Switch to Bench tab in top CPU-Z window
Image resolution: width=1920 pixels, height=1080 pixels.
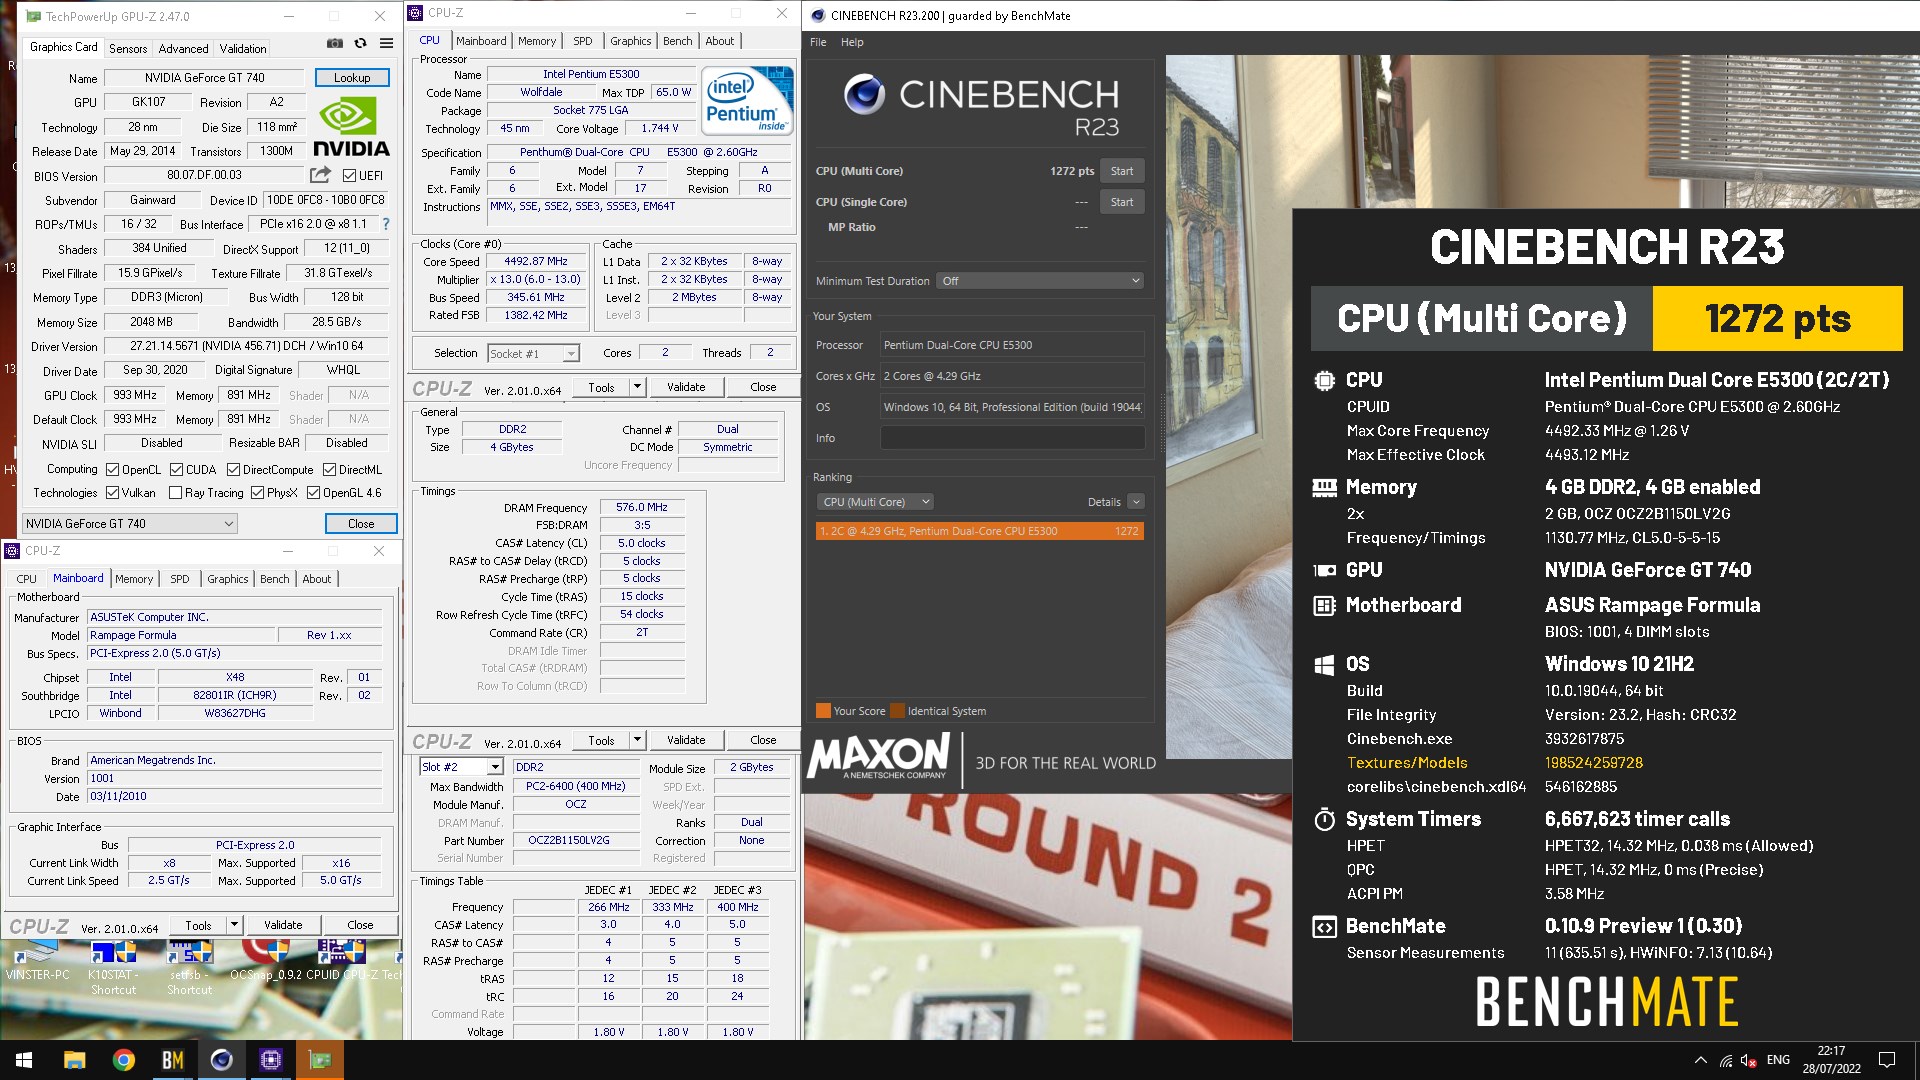pos(677,41)
